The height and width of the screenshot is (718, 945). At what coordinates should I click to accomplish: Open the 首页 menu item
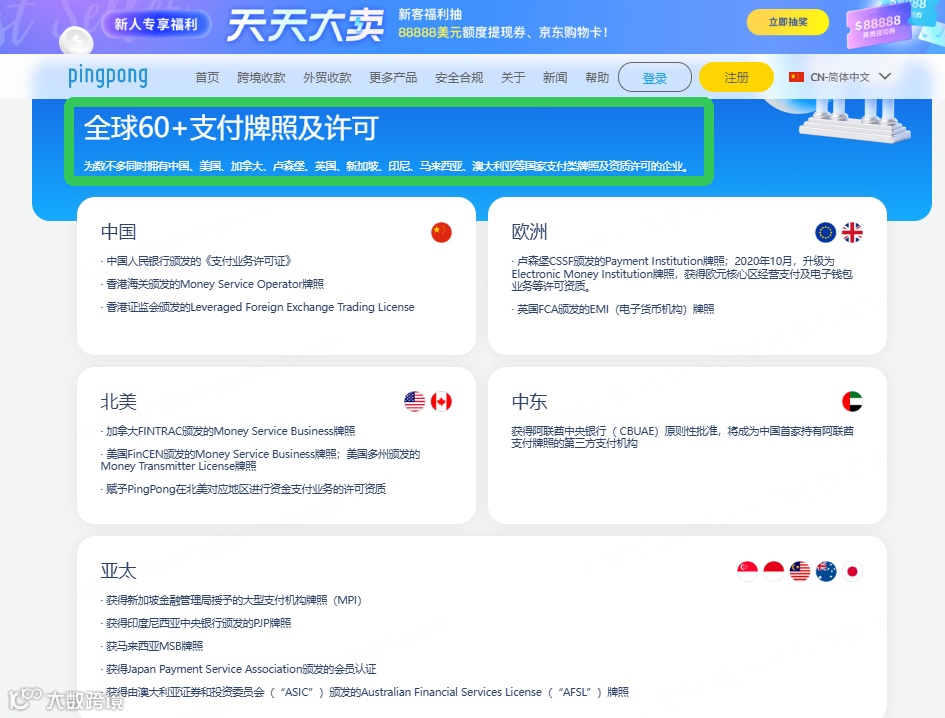point(207,77)
